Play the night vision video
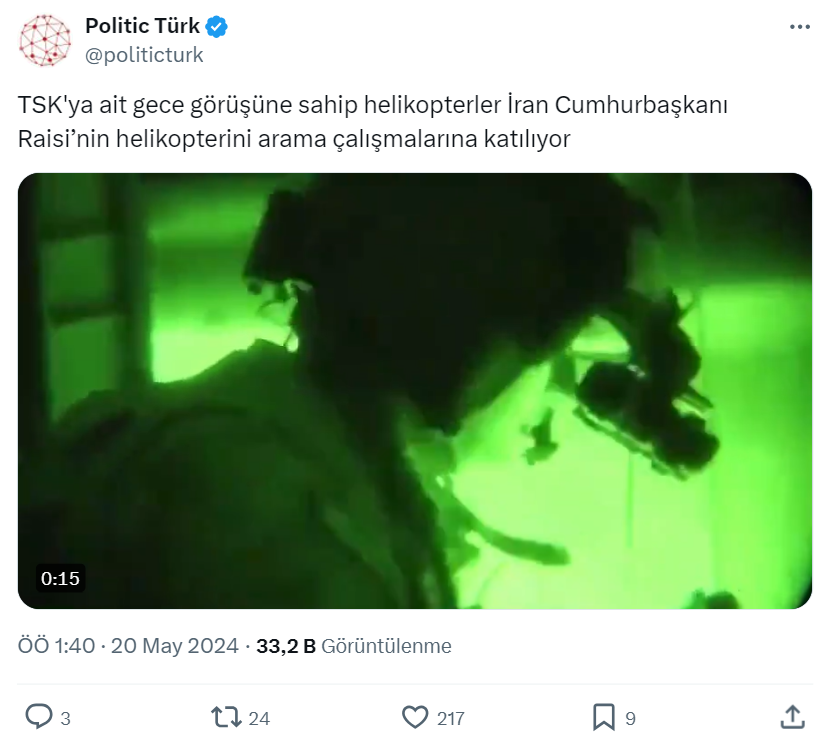 415,391
